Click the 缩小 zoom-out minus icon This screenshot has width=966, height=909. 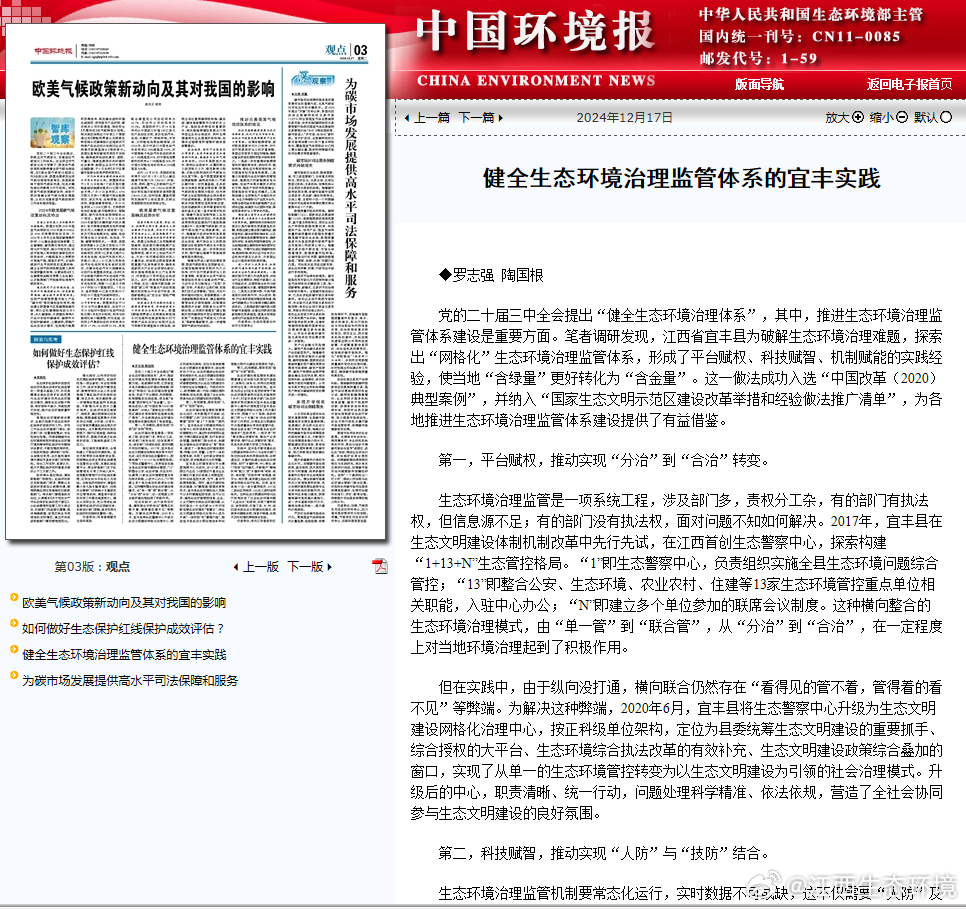click(x=902, y=117)
